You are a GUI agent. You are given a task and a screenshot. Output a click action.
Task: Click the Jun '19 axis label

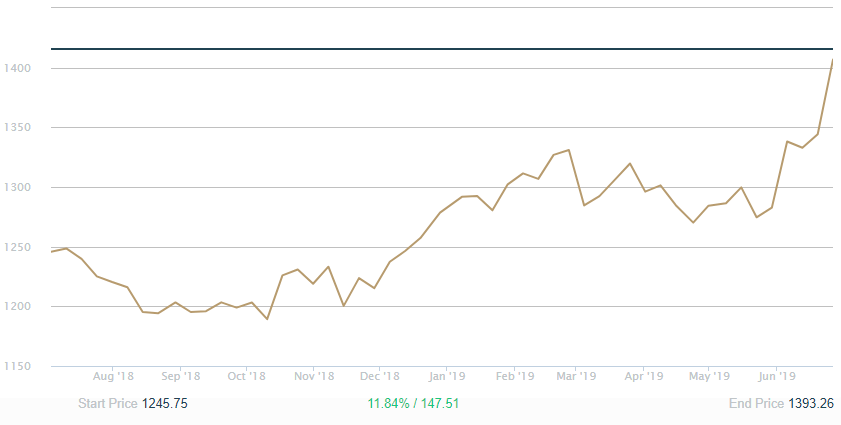777,376
